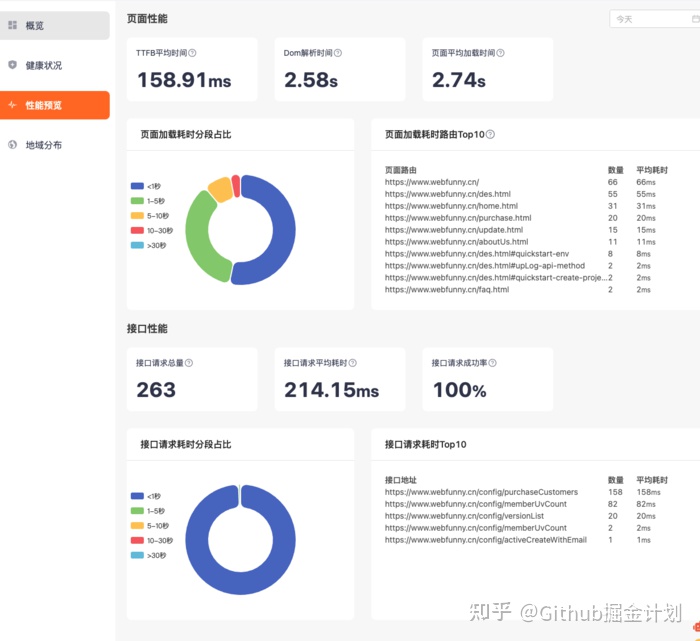Click route des.html#quickstart-create-proje...
The height and width of the screenshot is (641, 700).
click(x=496, y=278)
